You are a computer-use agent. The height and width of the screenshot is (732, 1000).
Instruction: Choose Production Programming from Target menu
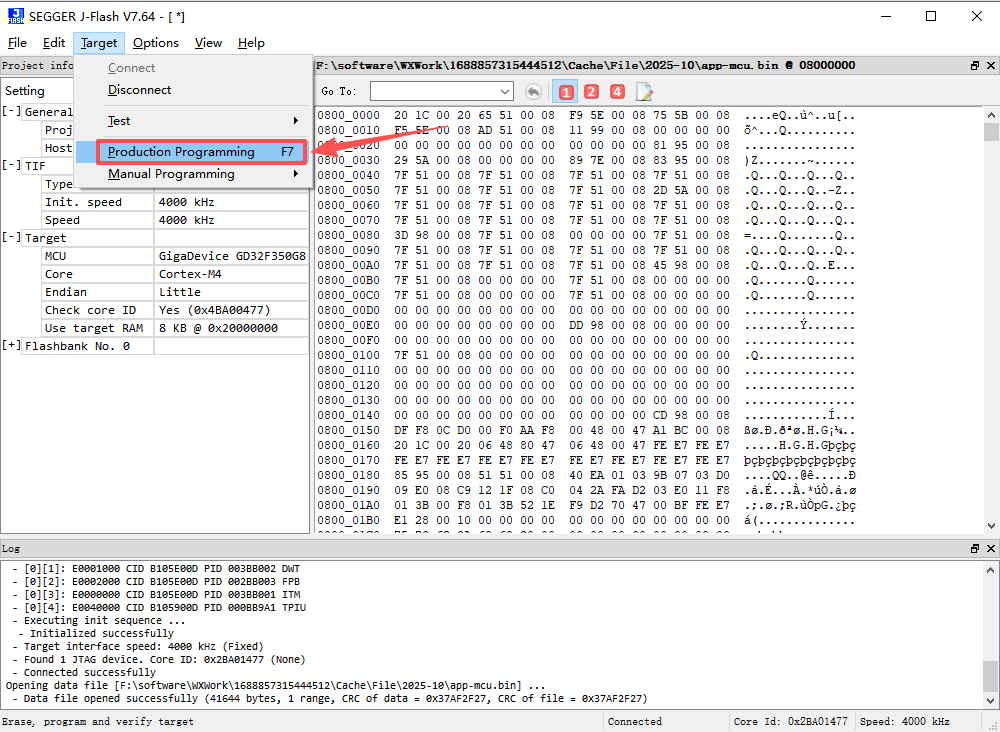click(194, 152)
